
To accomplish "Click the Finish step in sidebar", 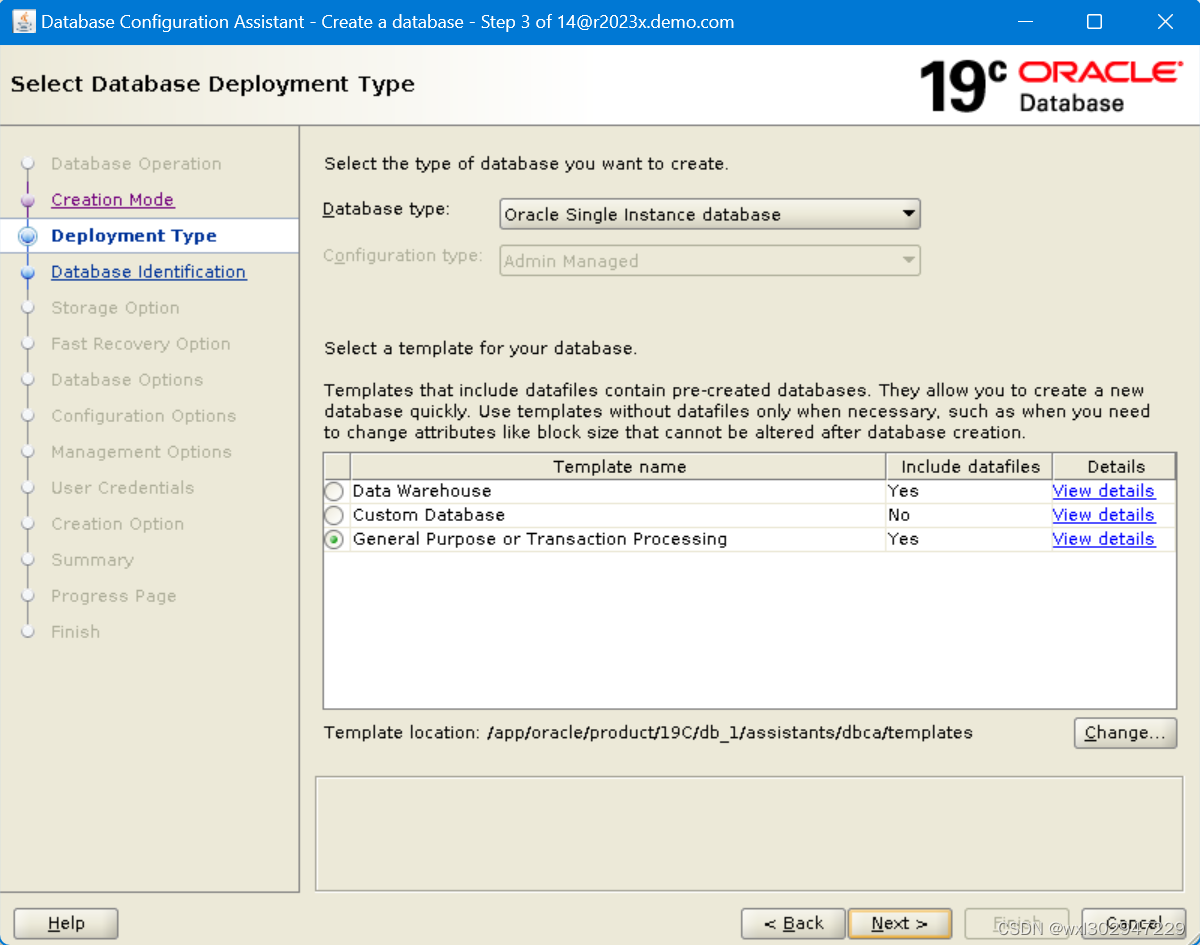I will [75, 632].
